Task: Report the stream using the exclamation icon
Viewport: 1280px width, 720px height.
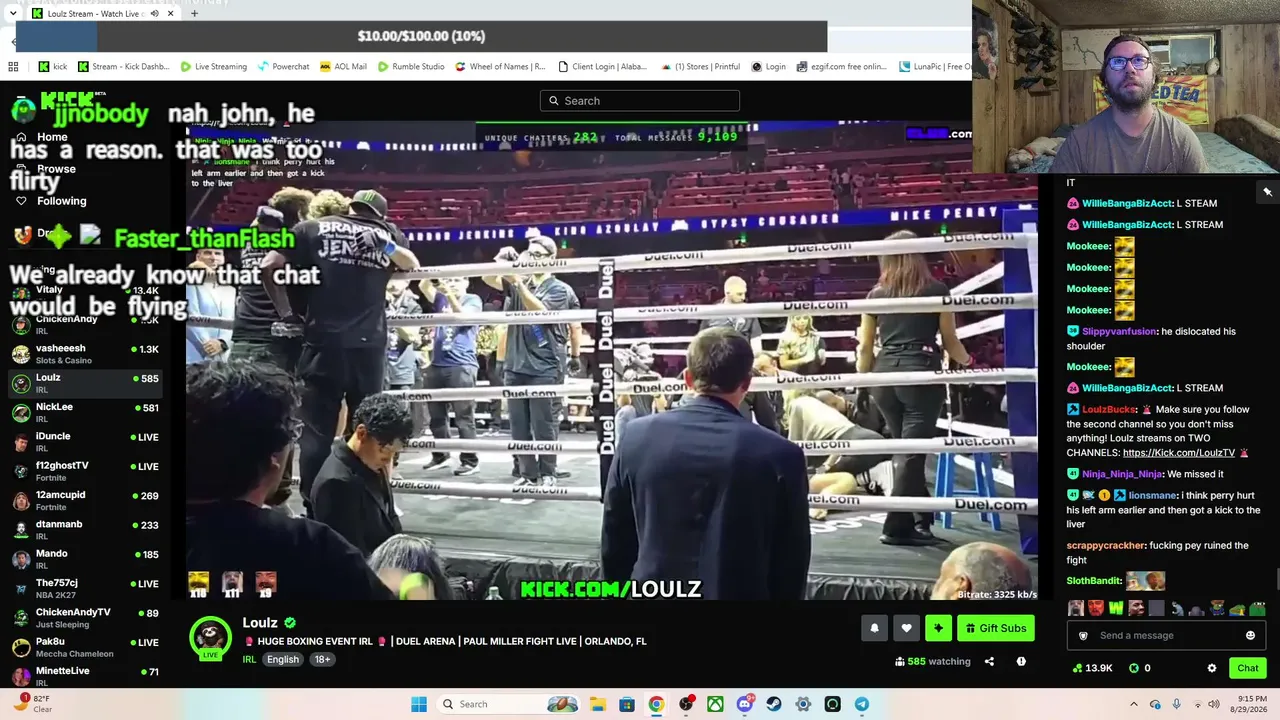Action: point(1021,661)
